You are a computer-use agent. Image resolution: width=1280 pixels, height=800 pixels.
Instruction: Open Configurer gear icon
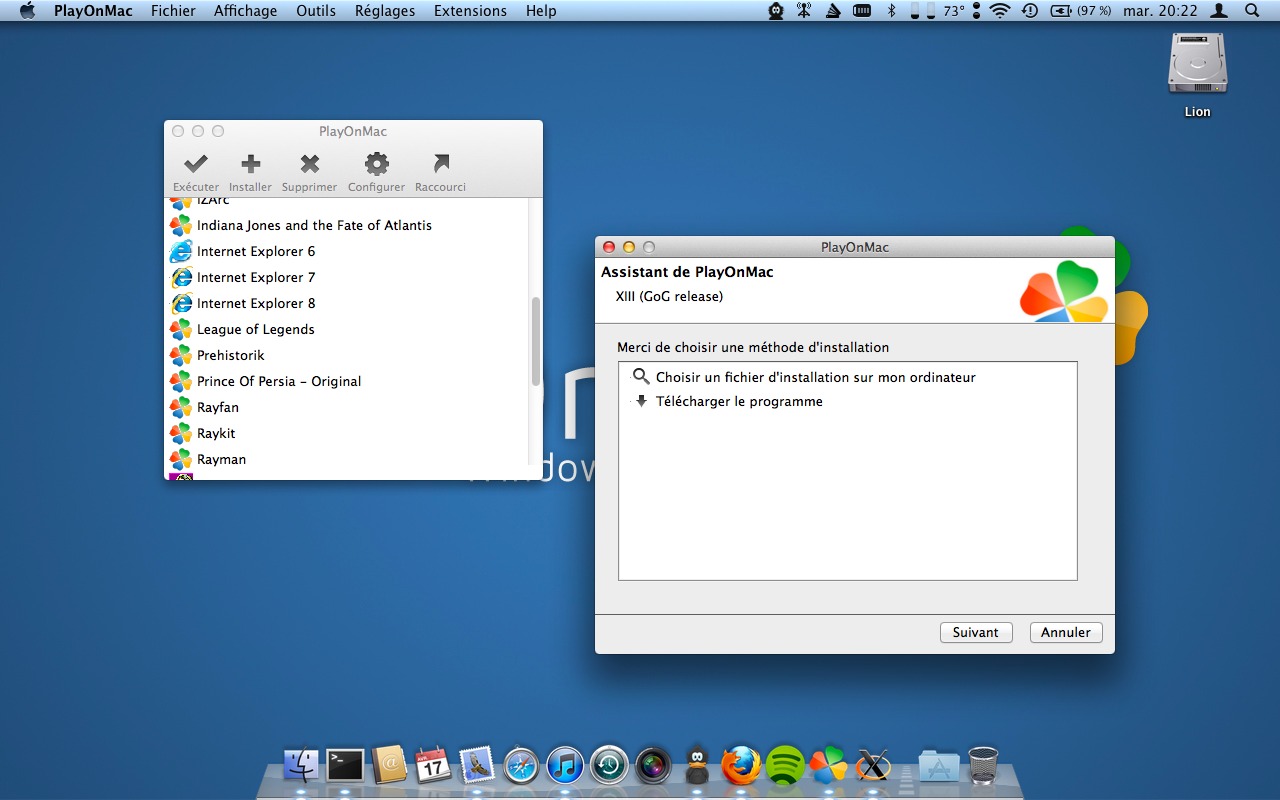[376, 165]
